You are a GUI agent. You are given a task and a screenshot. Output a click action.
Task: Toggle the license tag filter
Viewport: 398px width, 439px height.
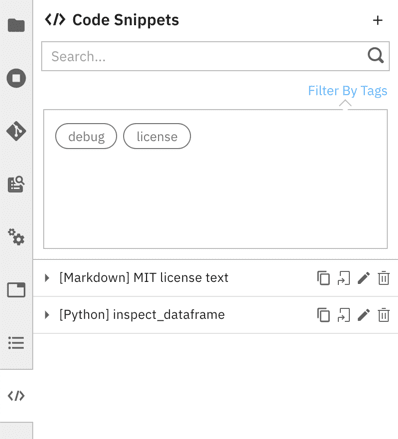(157, 136)
